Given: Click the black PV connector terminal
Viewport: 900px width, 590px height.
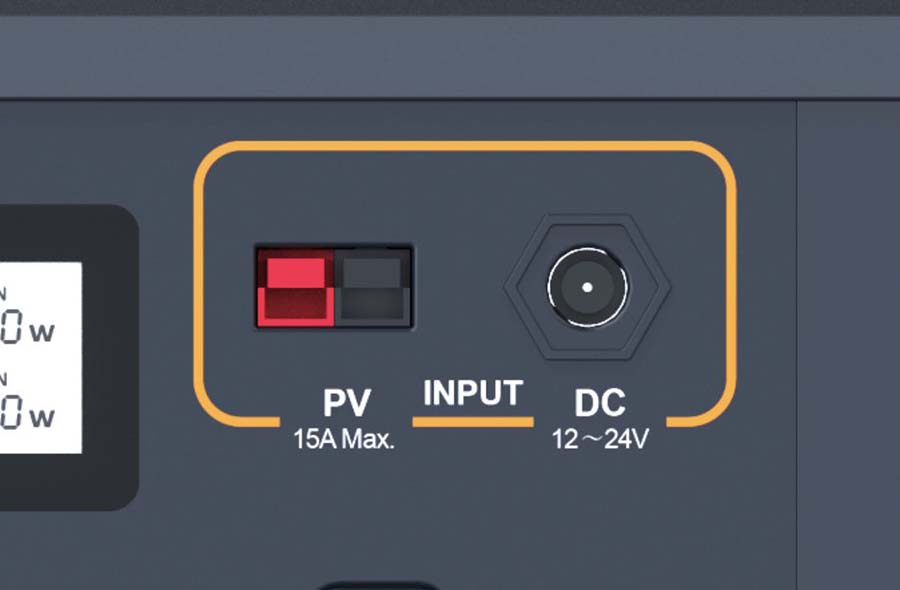Looking at the screenshot, I should (x=373, y=288).
